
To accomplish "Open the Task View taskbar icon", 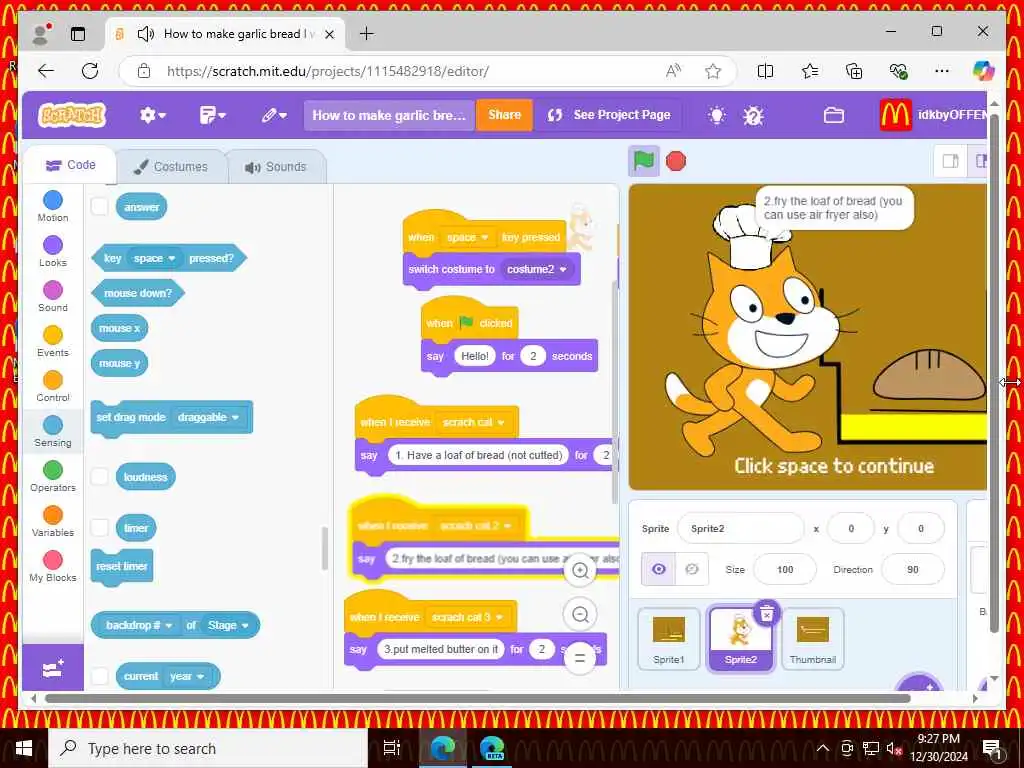I will click(x=392, y=748).
